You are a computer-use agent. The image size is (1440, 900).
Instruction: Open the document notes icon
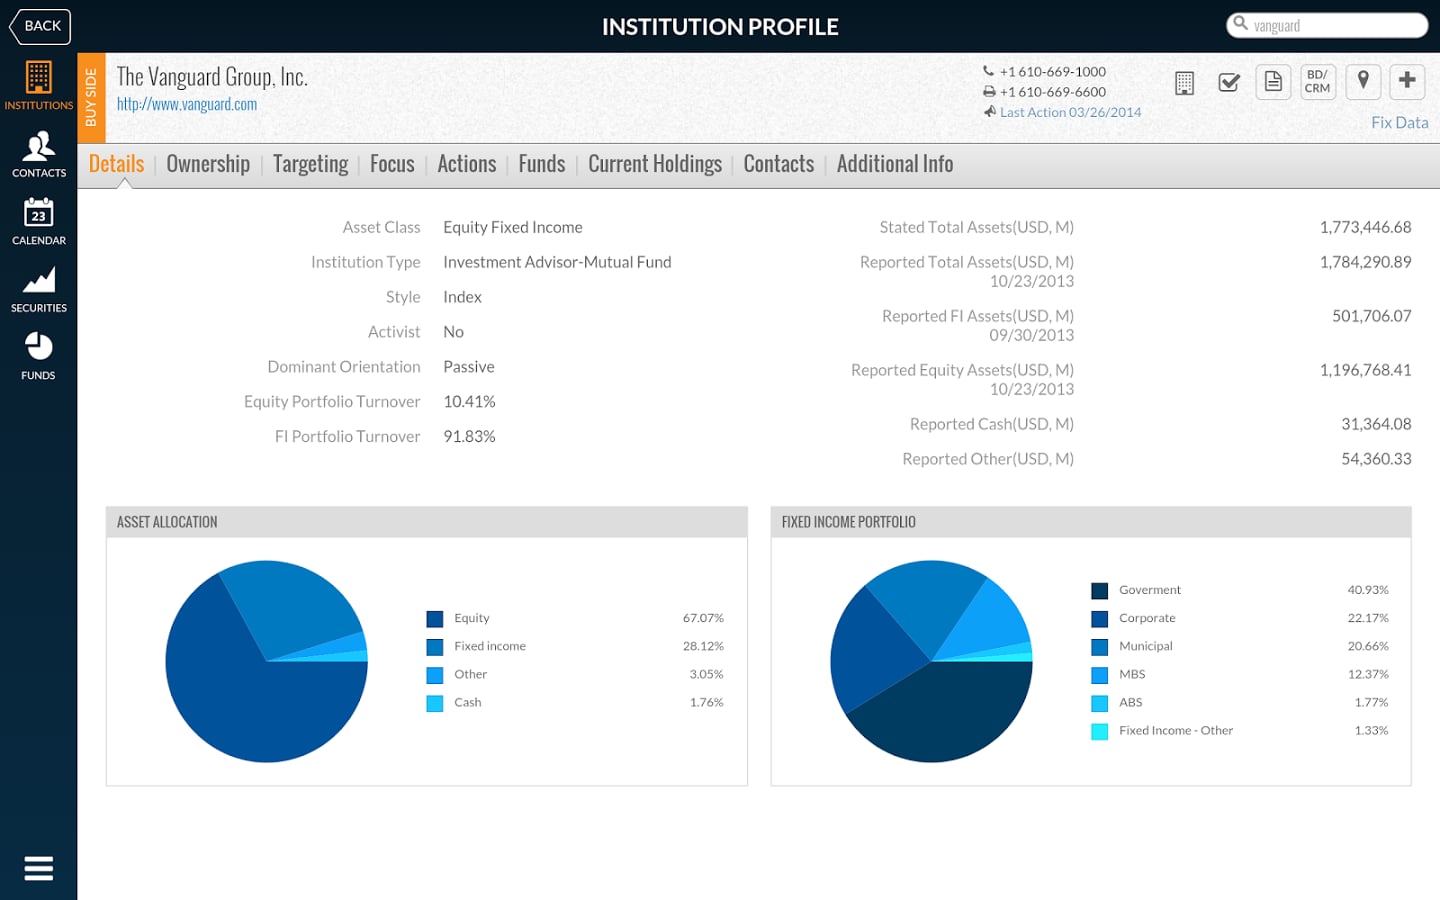[x=1273, y=82]
